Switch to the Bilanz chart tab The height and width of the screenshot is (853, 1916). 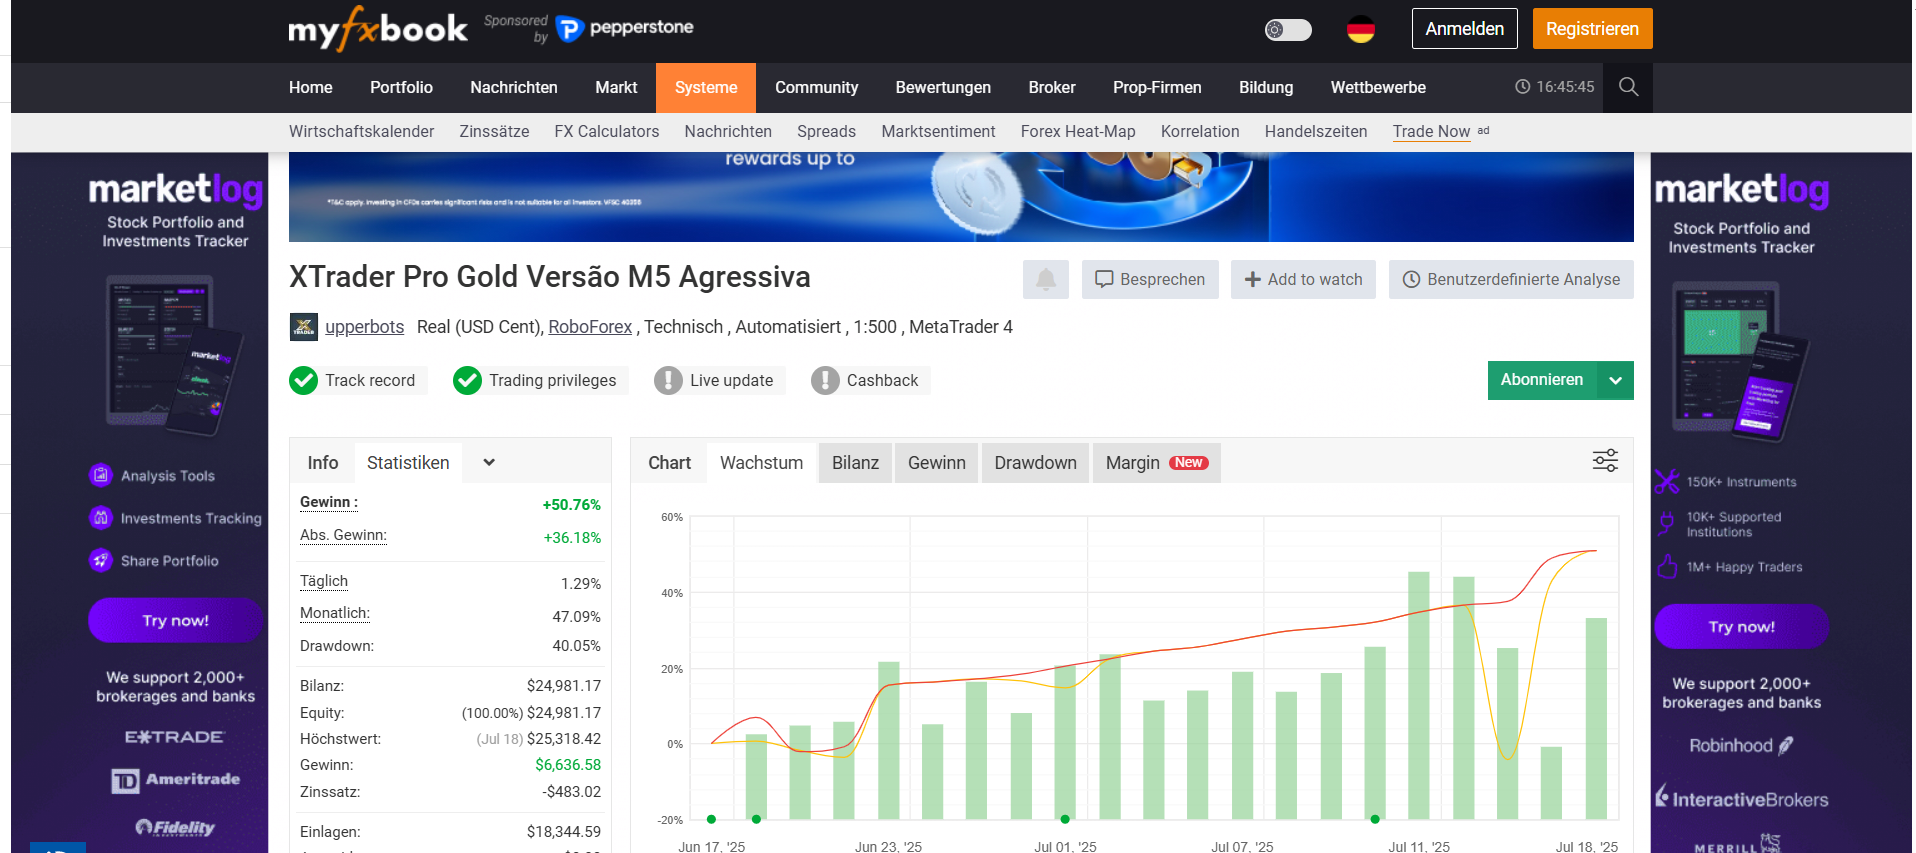tap(855, 463)
